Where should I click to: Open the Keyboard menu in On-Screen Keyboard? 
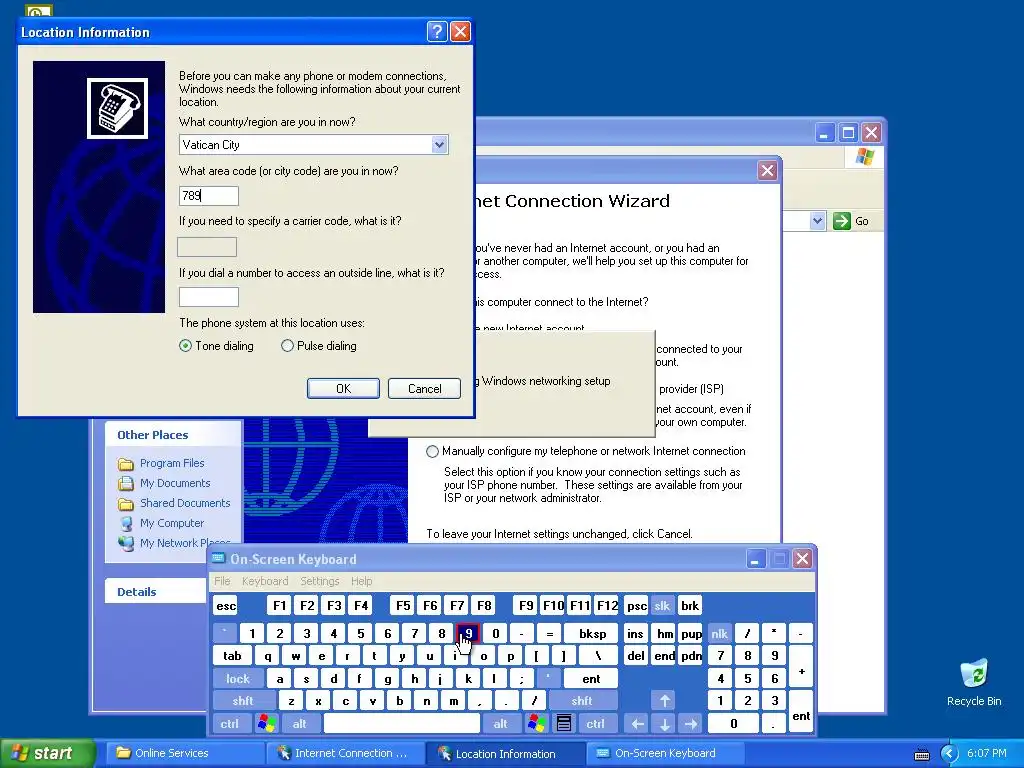[264, 581]
